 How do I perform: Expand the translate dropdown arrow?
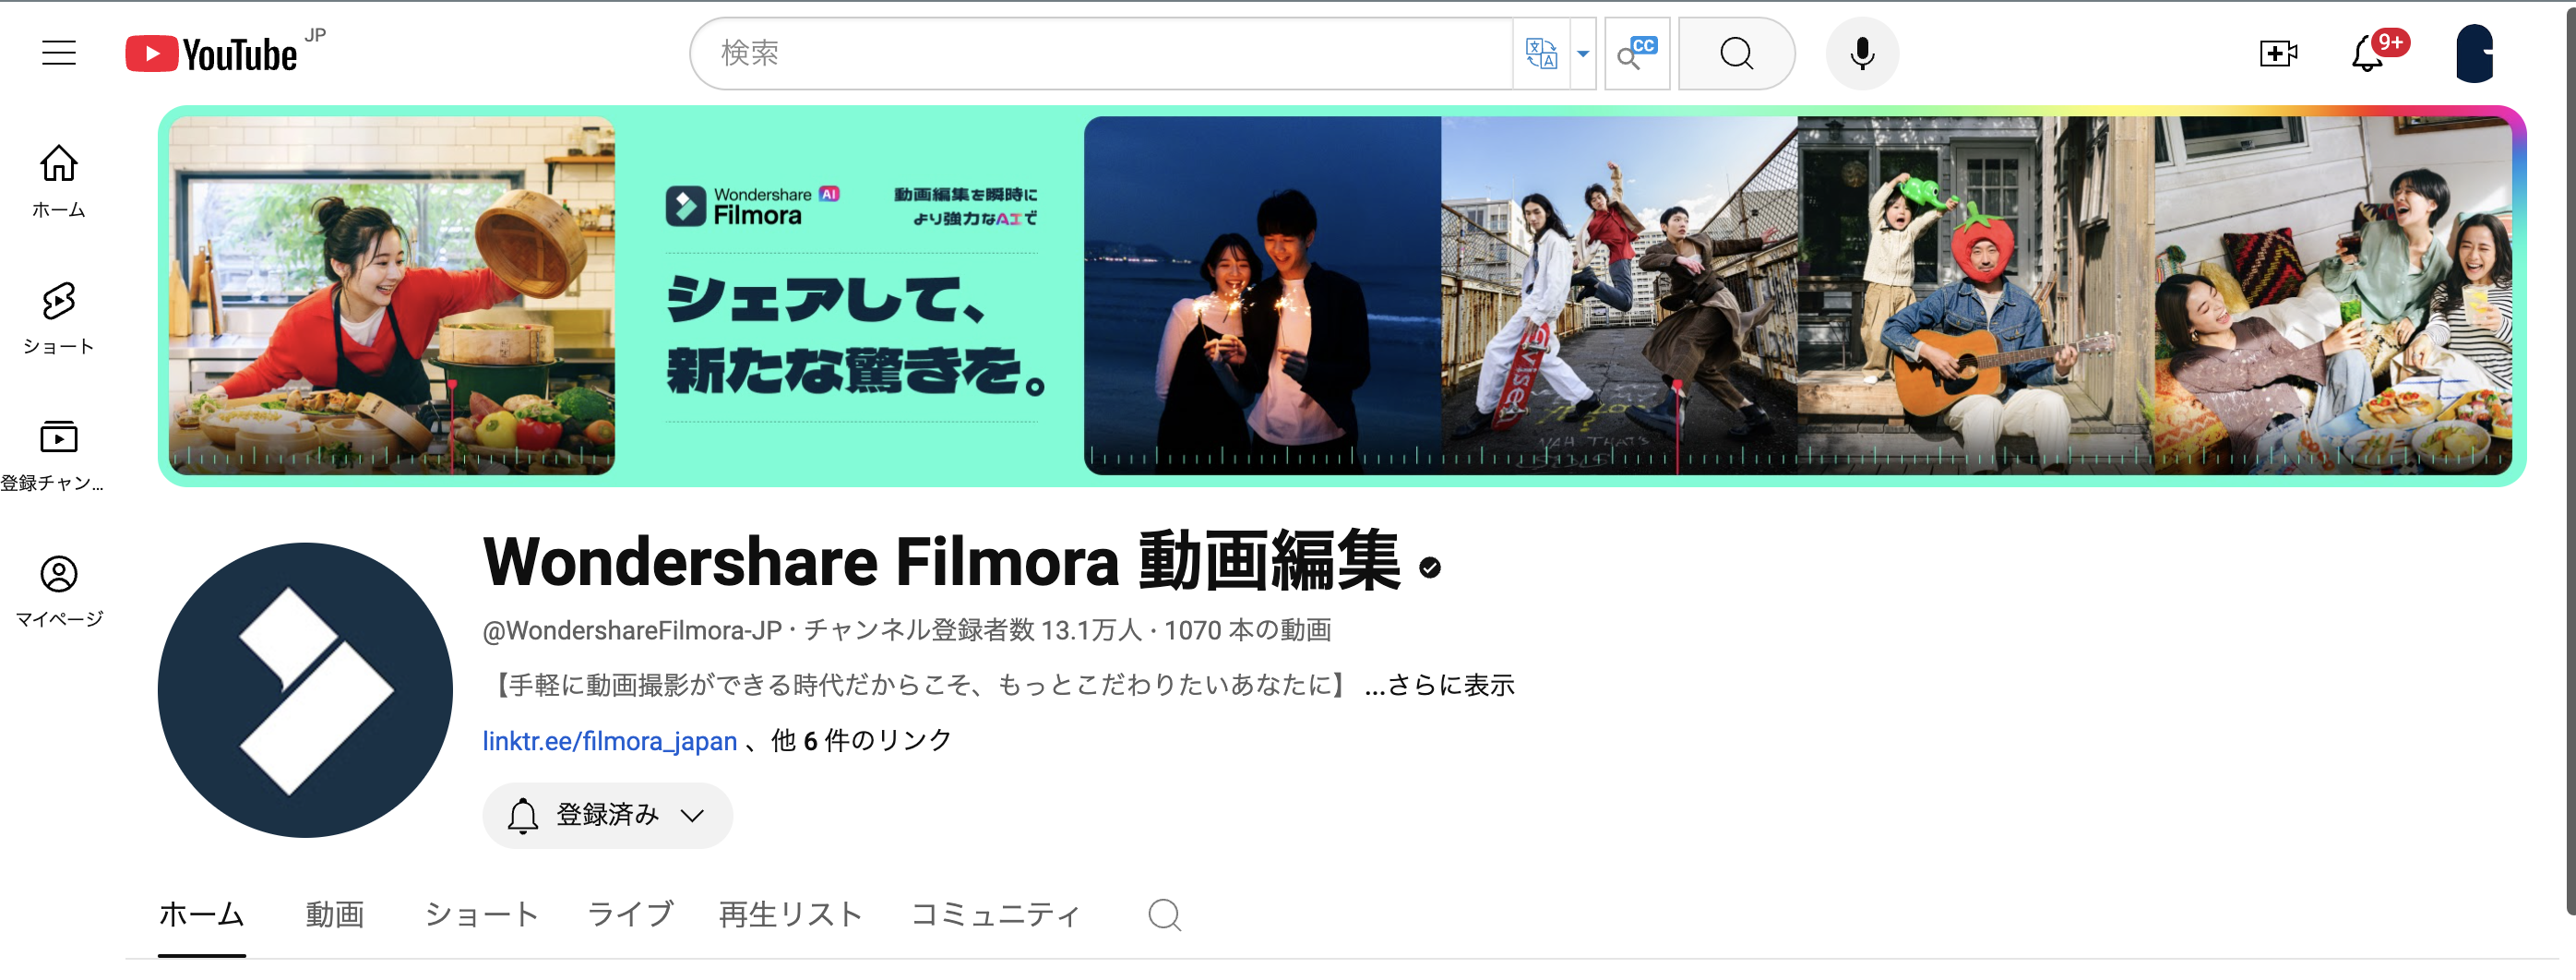click(1583, 54)
